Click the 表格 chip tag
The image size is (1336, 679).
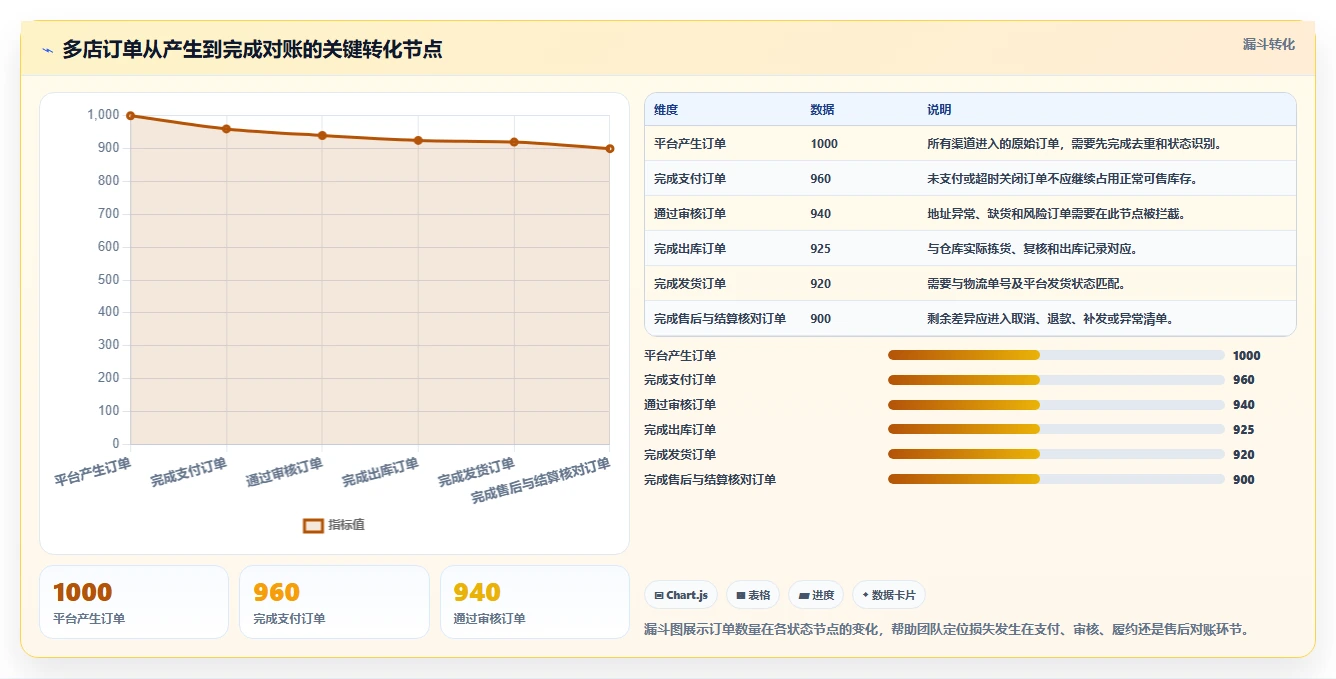click(x=753, y=595)
